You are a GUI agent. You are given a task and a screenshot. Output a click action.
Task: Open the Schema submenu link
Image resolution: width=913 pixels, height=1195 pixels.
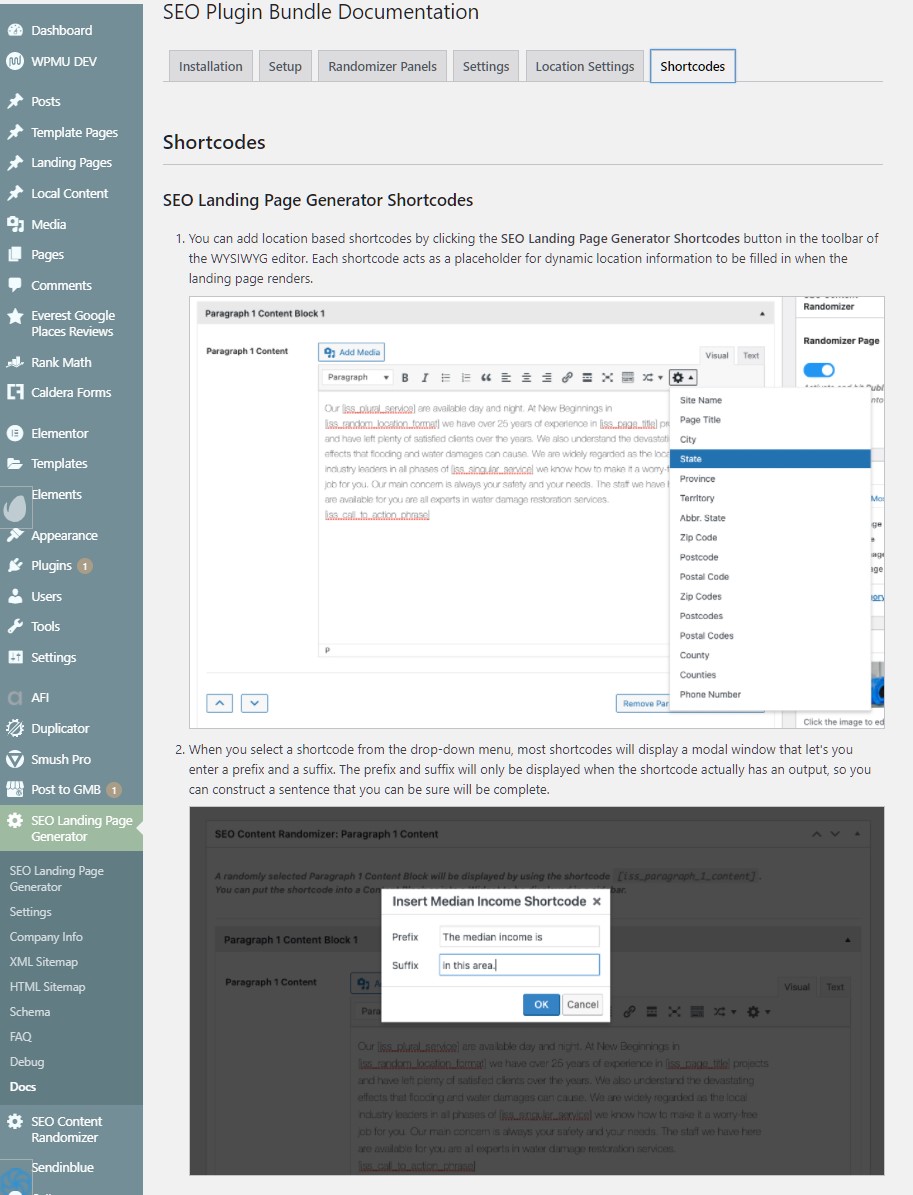(30, 1011)
